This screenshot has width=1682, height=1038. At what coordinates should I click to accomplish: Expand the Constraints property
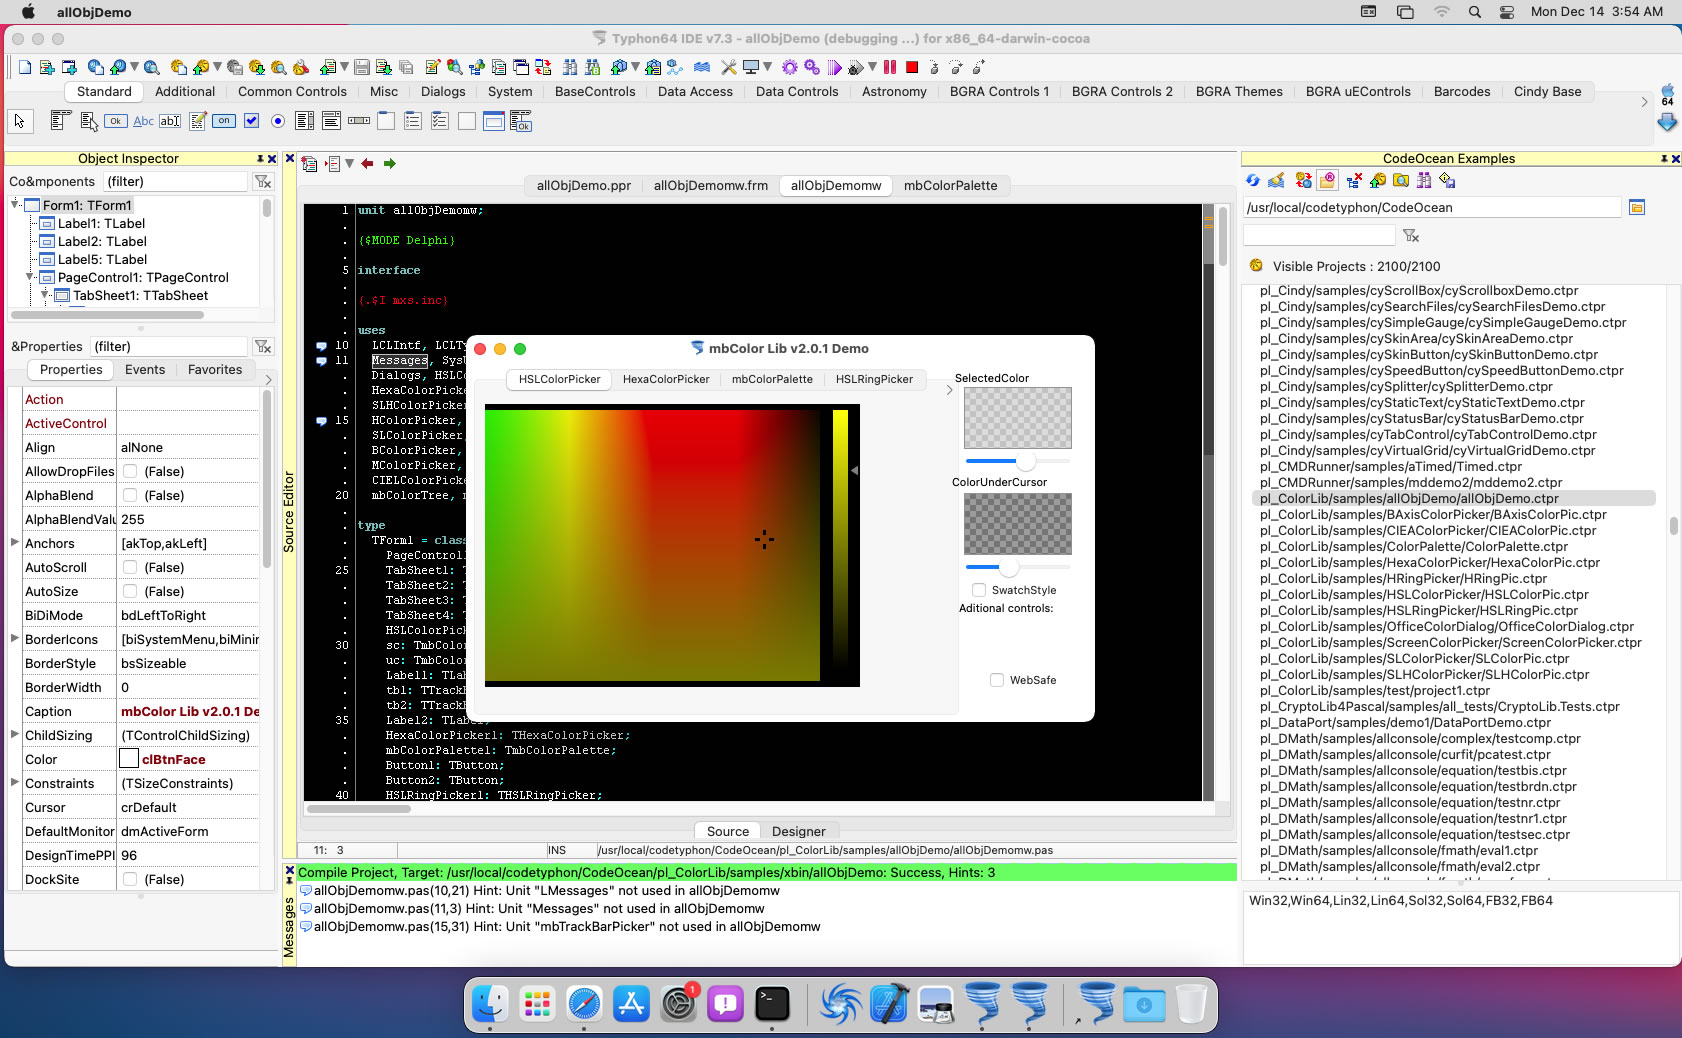point(15,782)
